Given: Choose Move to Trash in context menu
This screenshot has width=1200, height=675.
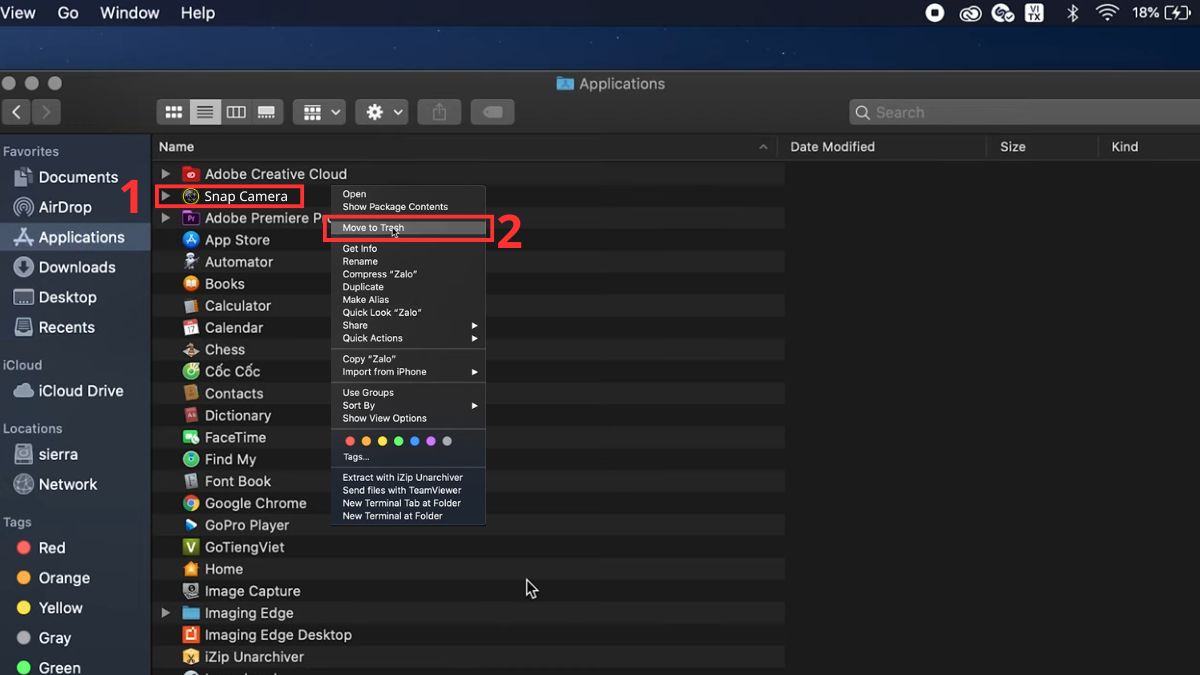Looking at the screenshot, I should click(409, 228).
